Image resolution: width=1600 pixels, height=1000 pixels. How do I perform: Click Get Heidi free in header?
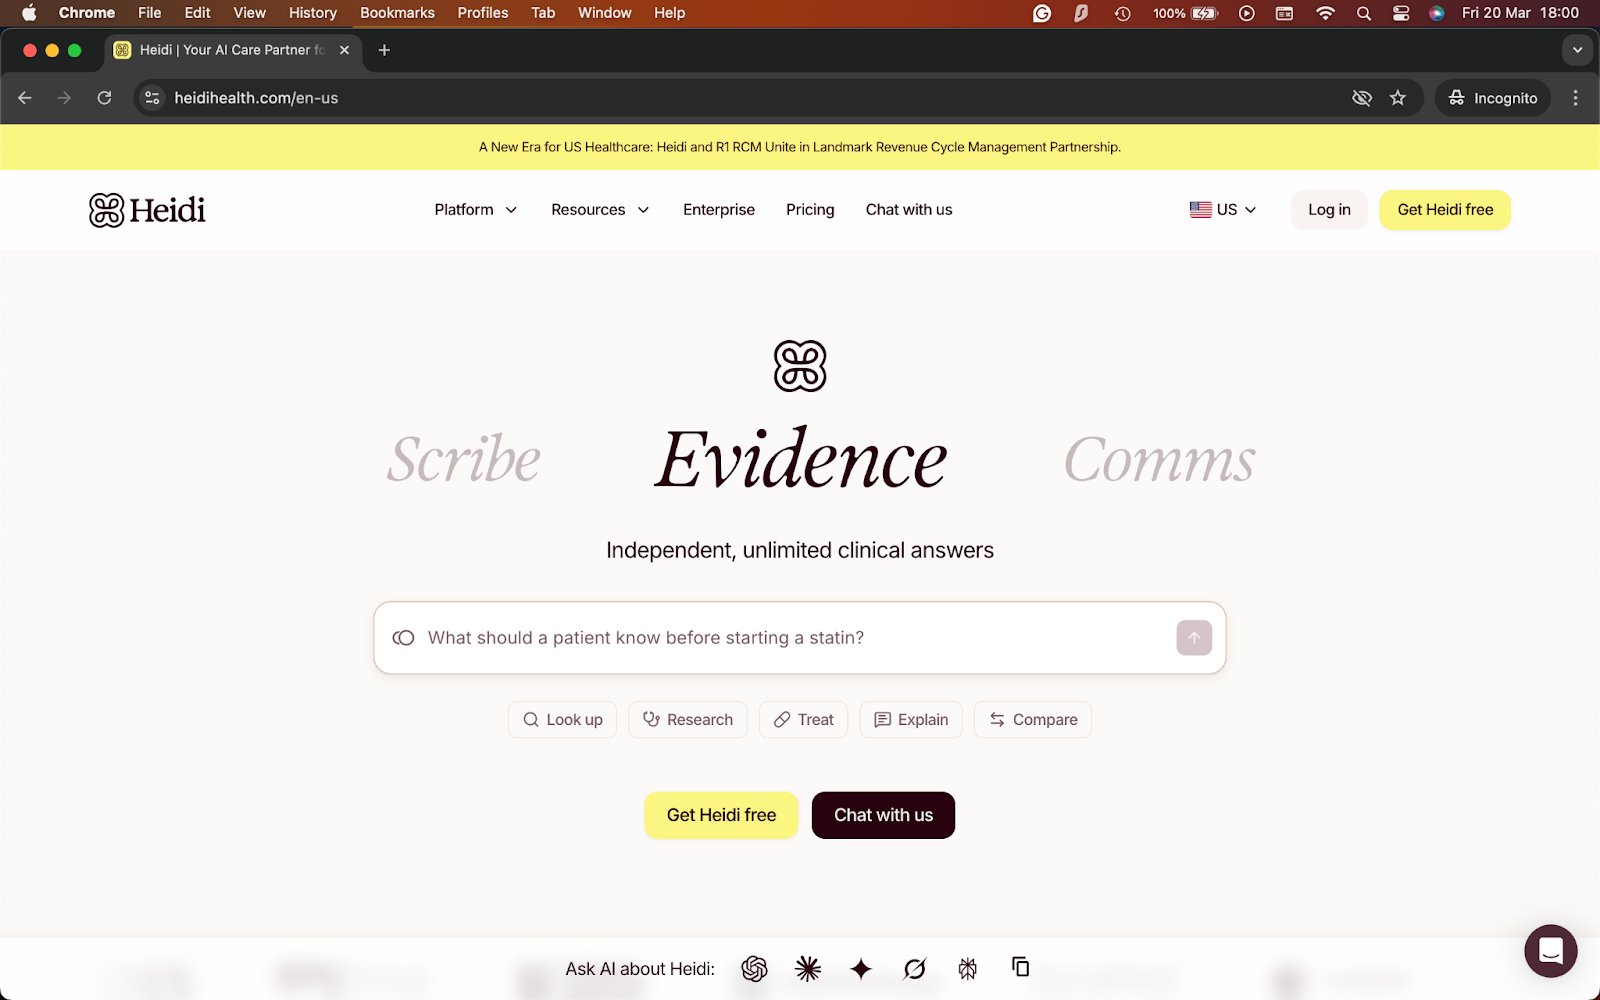(1445, 210)
